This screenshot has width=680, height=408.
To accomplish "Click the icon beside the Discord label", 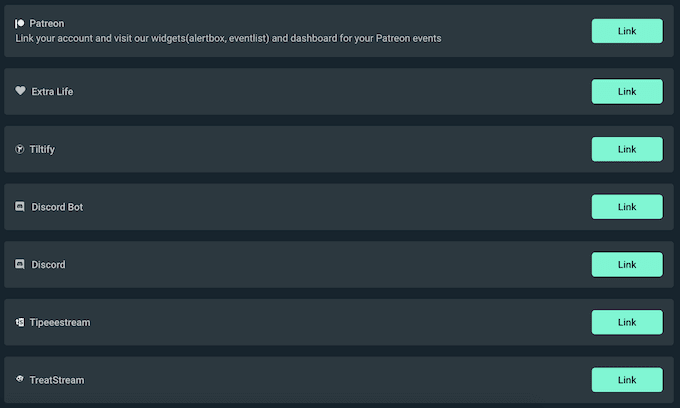I will coord(20,265).
